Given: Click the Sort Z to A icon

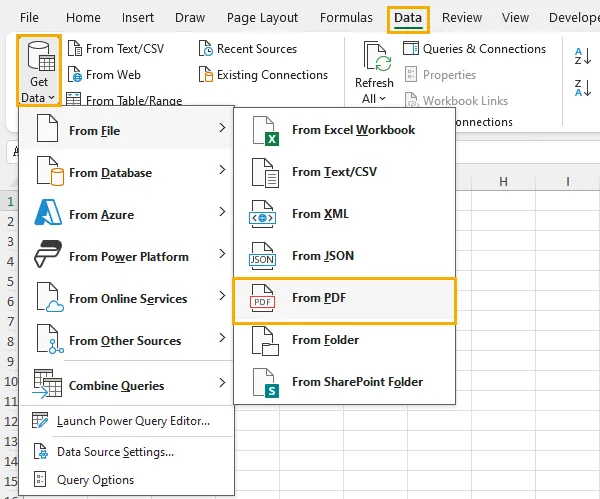Looking at the screenshot, I should click(x=583, y=88).
